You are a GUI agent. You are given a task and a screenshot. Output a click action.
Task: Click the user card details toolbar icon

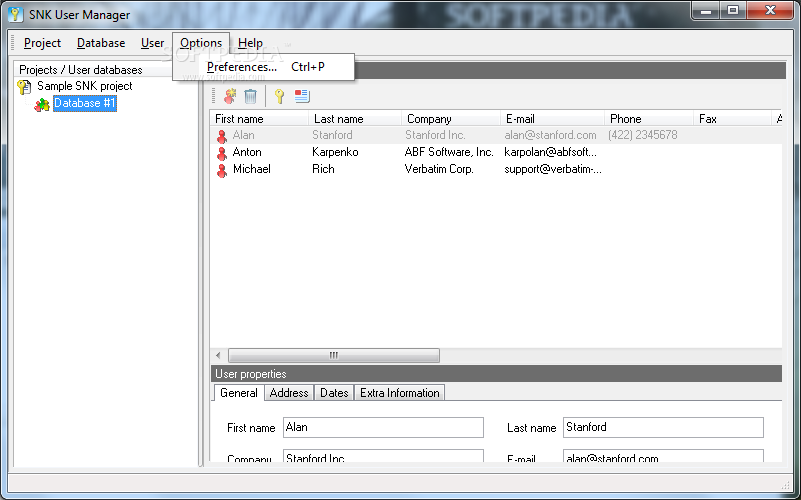(302, 96)
